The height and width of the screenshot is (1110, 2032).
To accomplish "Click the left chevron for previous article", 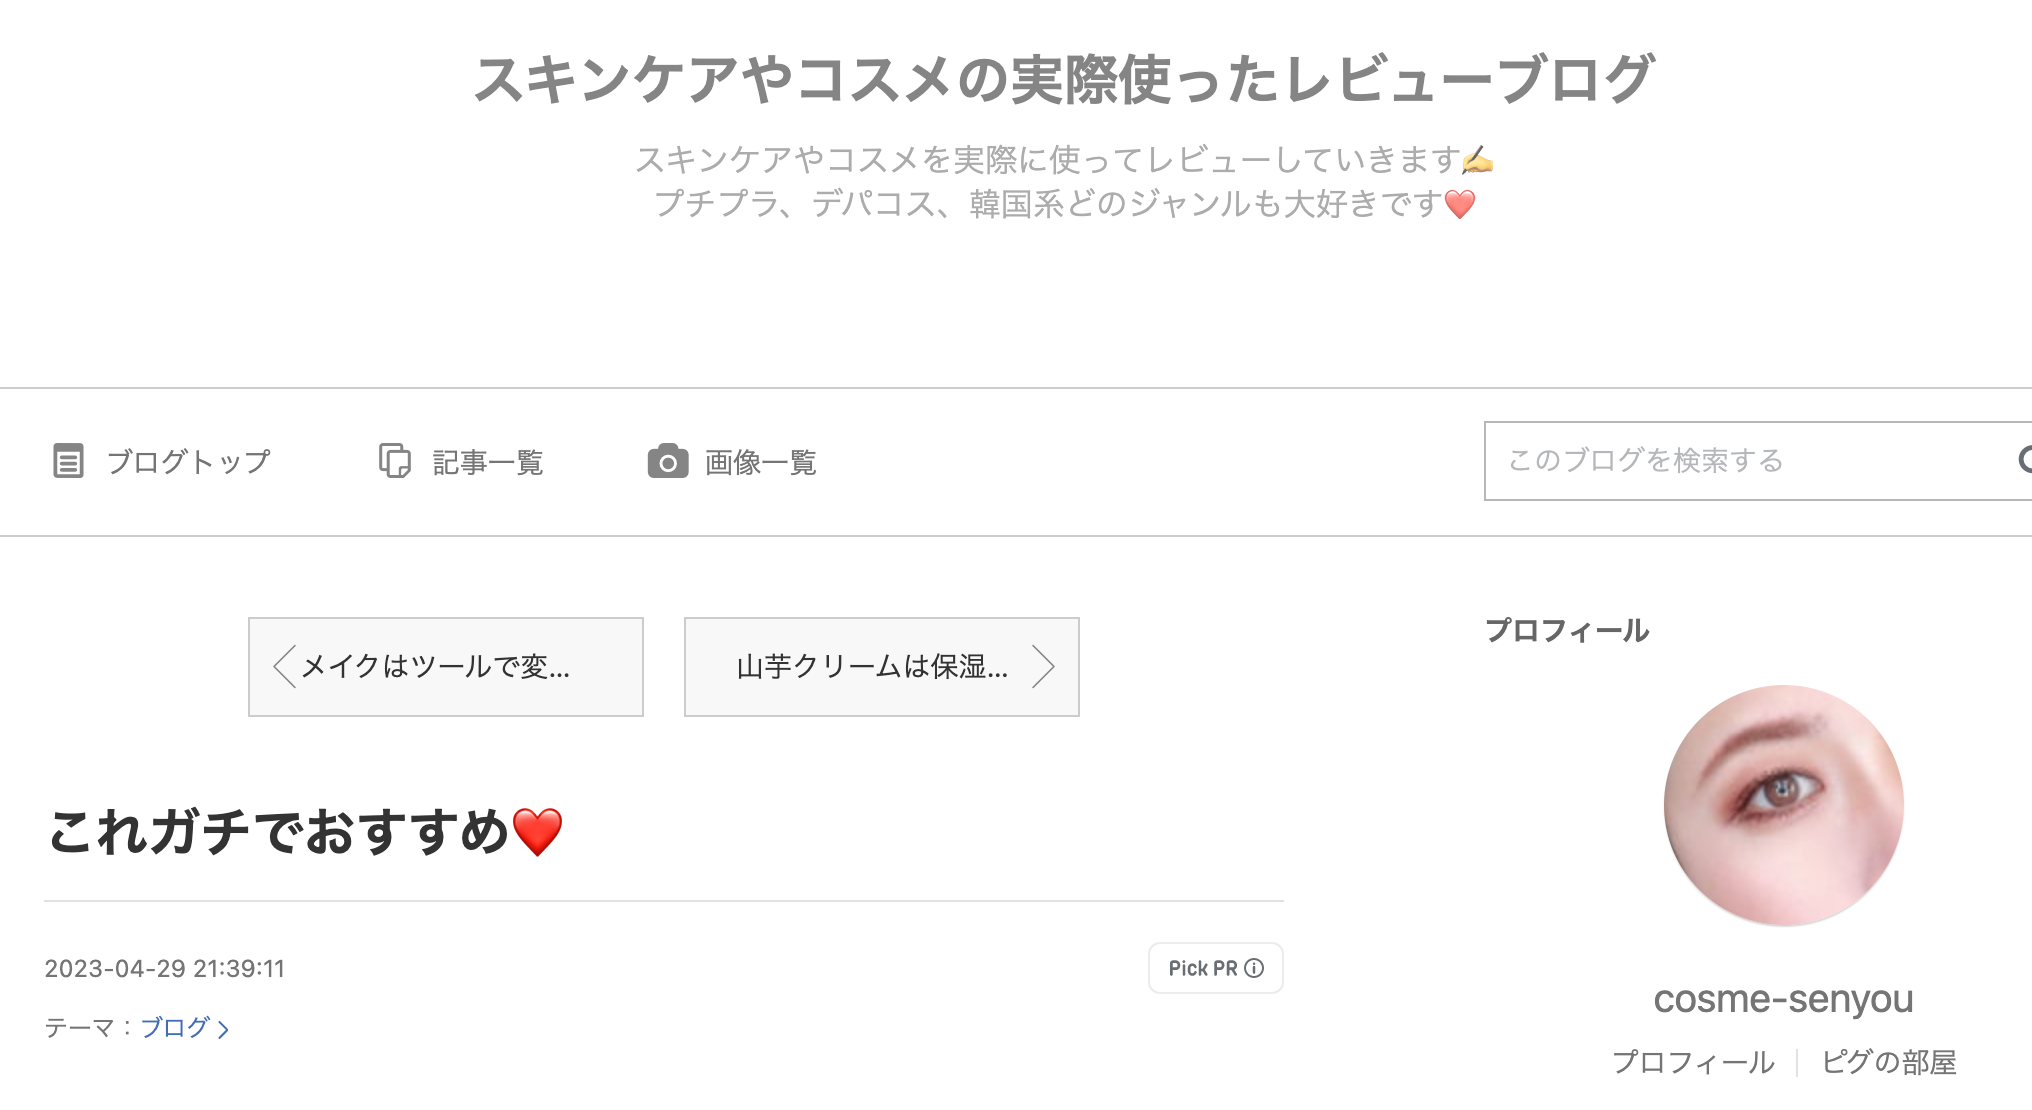I will [x=284, y=667].
